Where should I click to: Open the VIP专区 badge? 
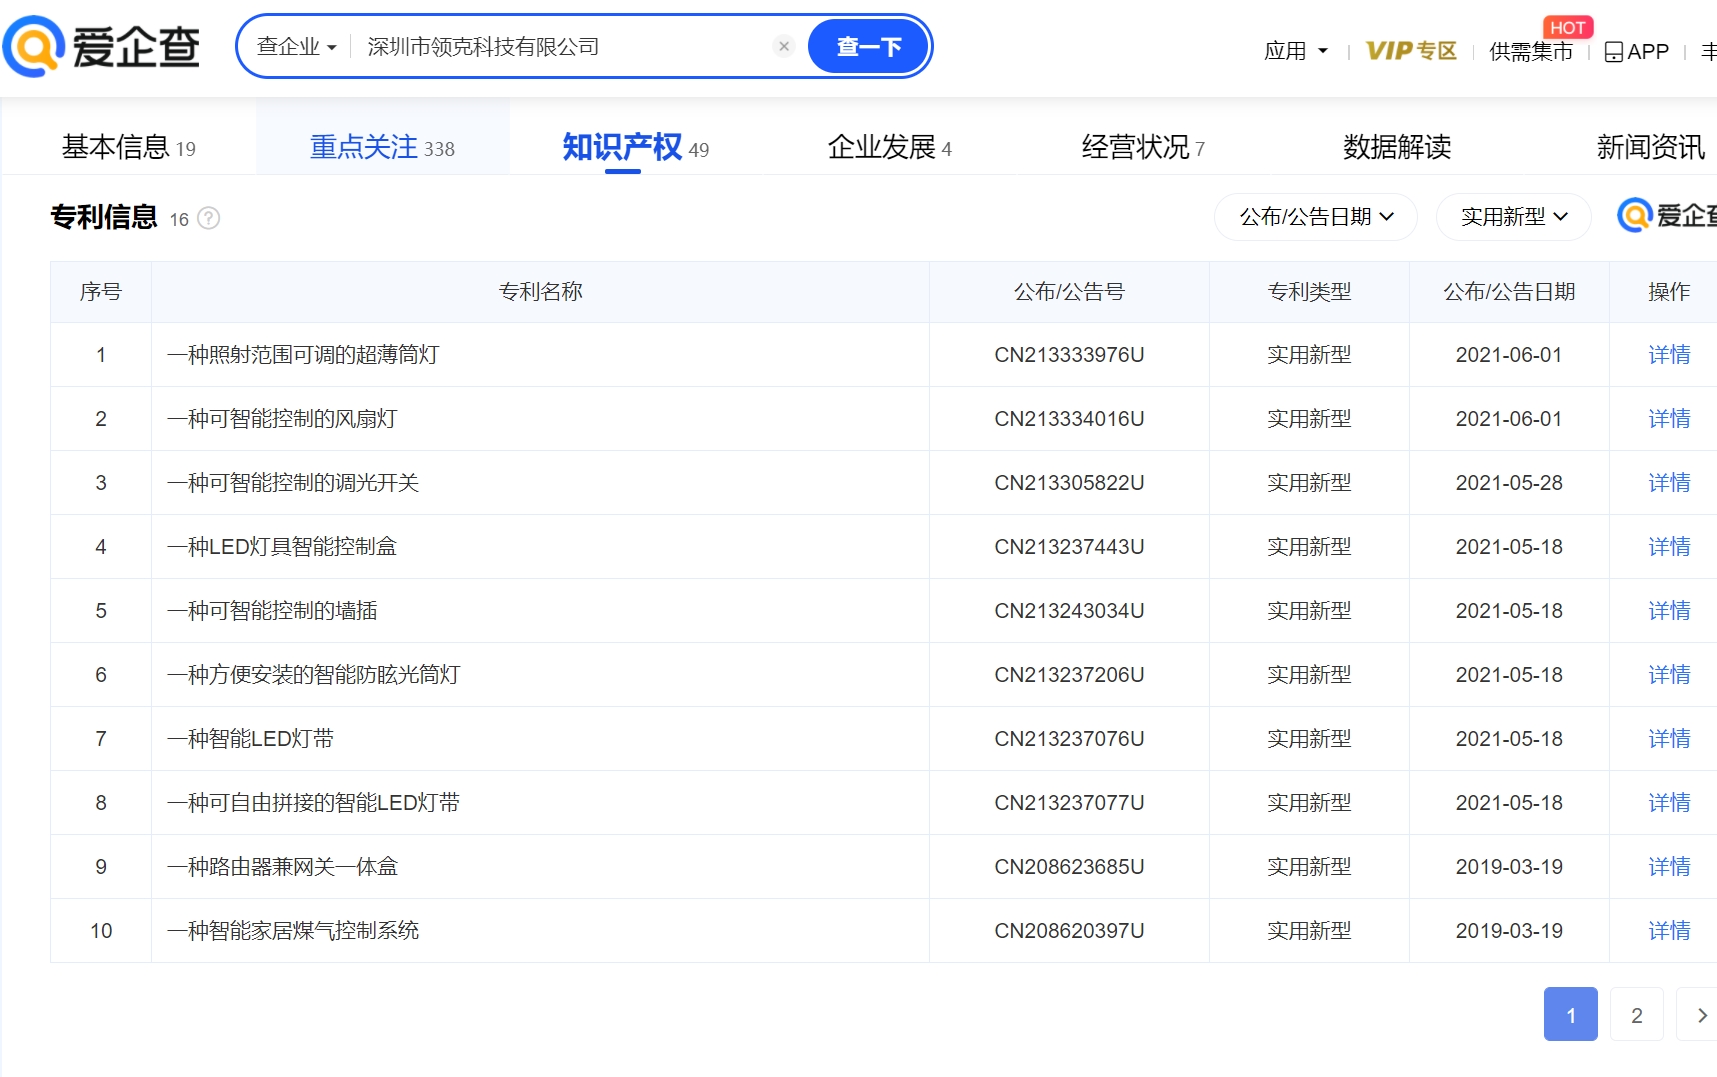point(1410,51)
